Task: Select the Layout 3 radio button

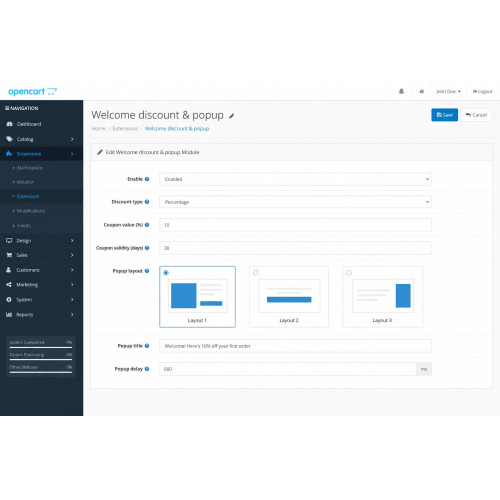Action: pyautogui.click(x=349, y=273)
